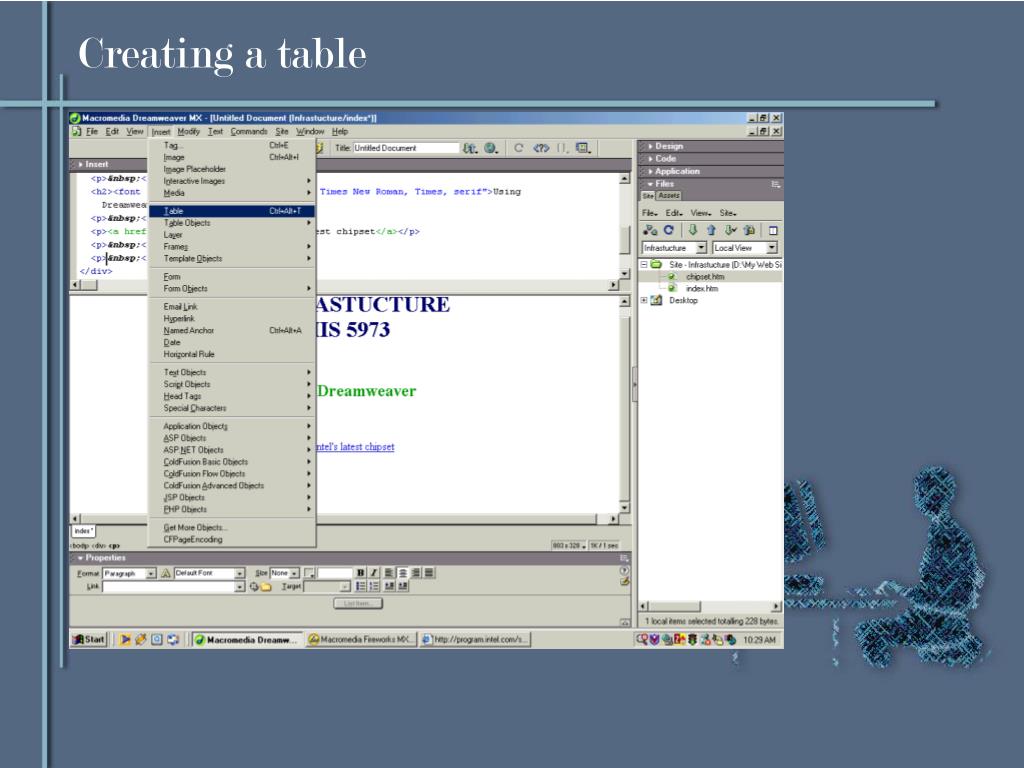This screenshot has height=768, width=1024.
Task: Click the Files panel options menu icon
Action: (x=775, y=184)
